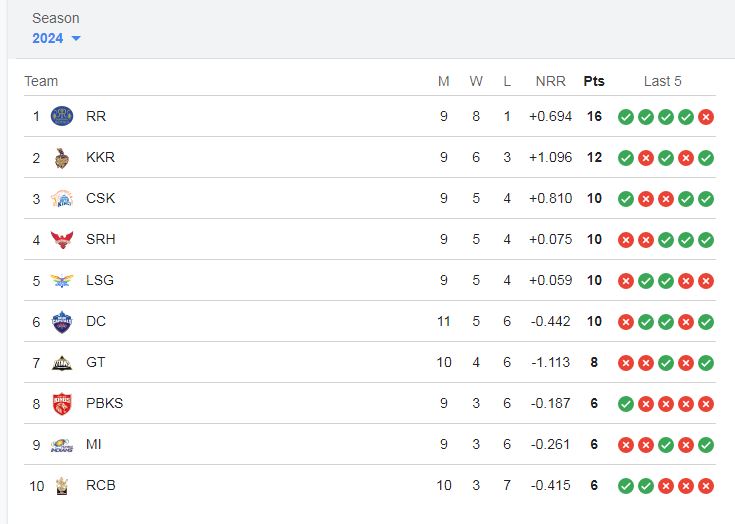Open the Season 2024 dropdown
735x524 pixels.
point(56,38)
